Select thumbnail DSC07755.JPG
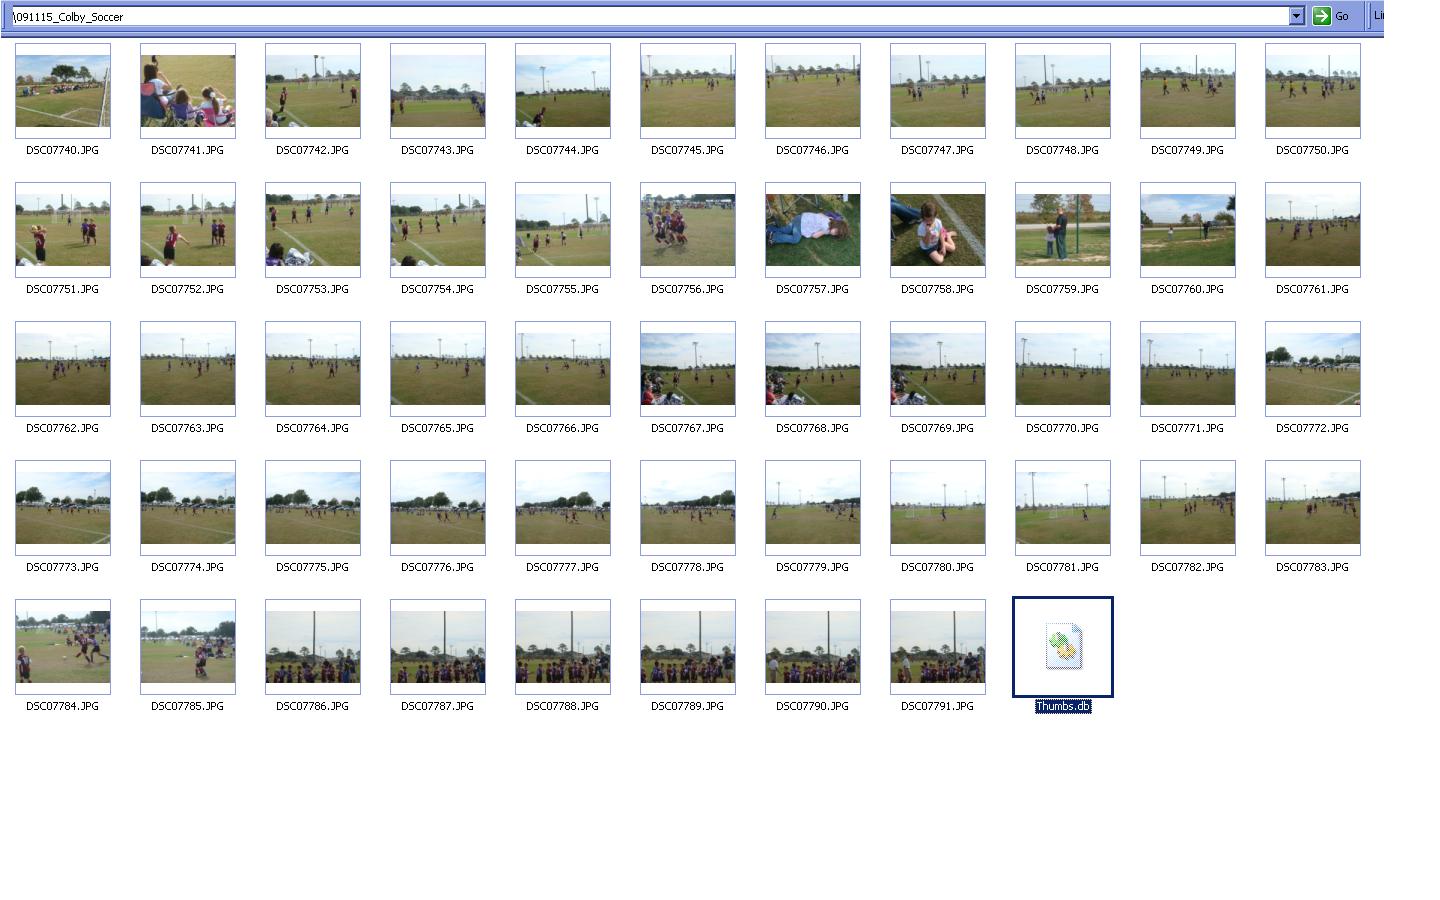 pos(563,230)
